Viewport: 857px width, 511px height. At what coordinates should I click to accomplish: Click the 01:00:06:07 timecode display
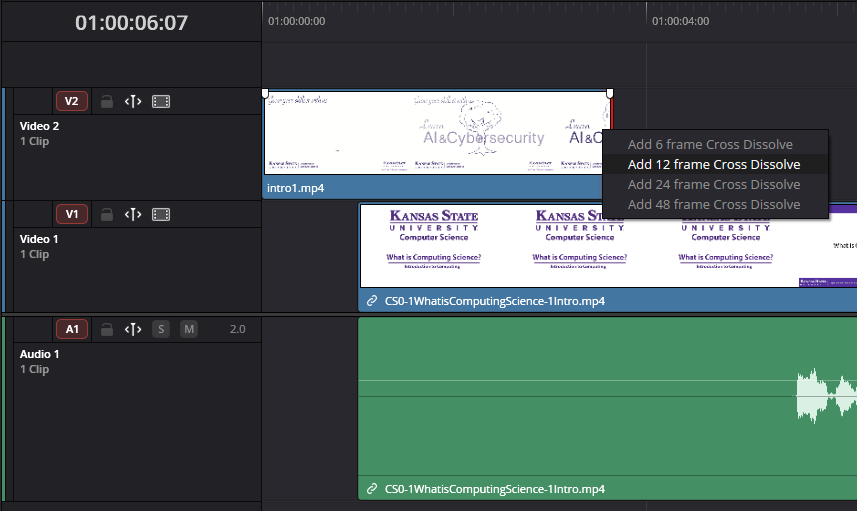[131, 22]
